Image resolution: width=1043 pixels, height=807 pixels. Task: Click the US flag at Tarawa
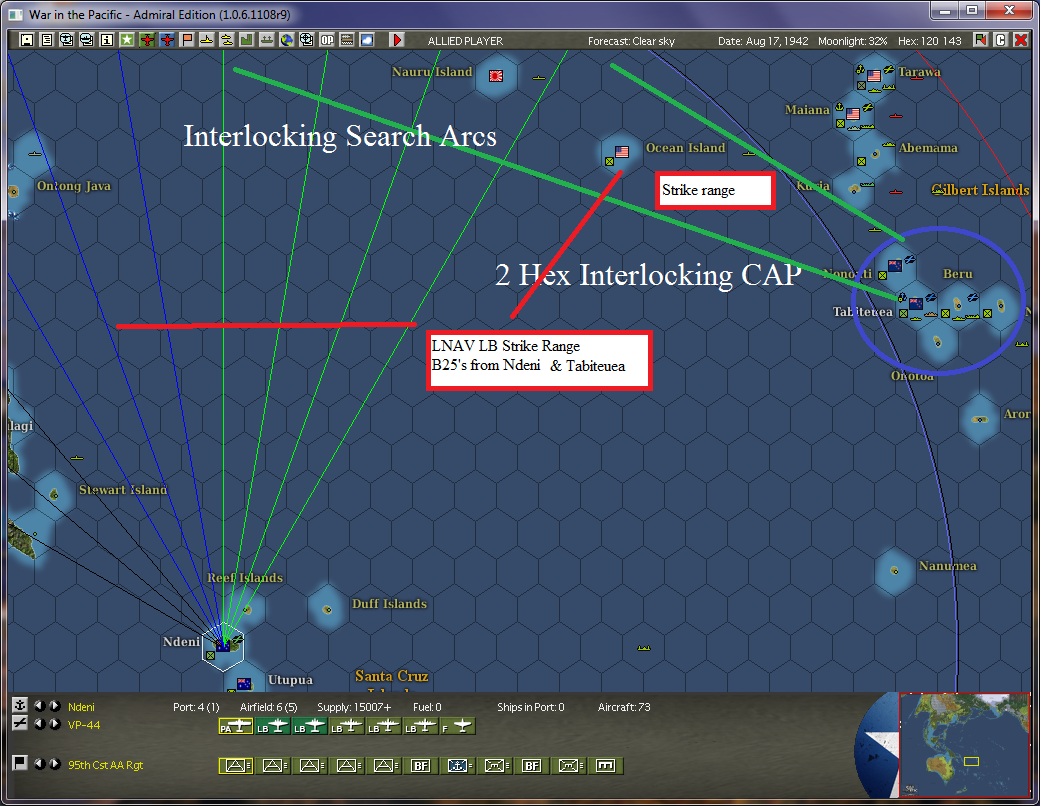[x=874, y=76]
